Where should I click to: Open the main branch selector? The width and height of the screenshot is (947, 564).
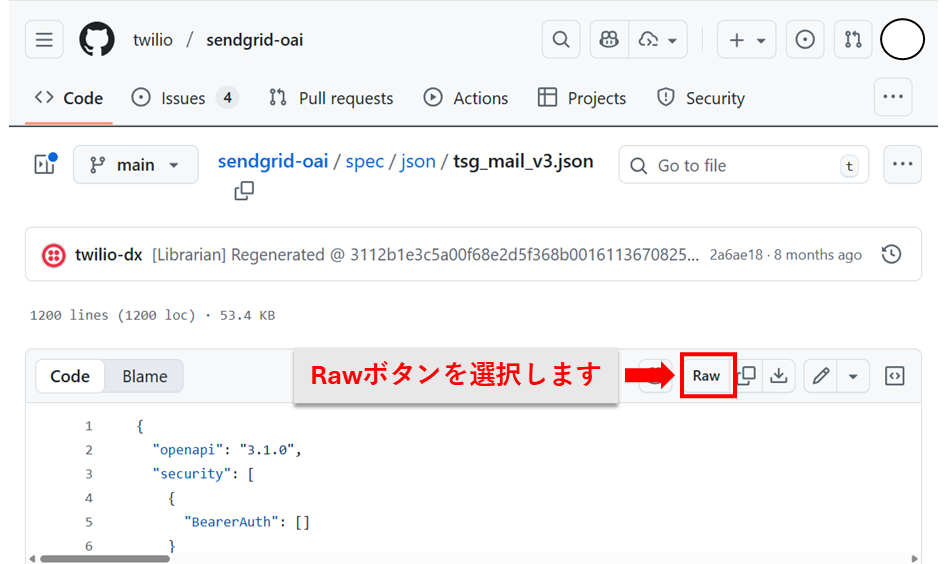136,164
